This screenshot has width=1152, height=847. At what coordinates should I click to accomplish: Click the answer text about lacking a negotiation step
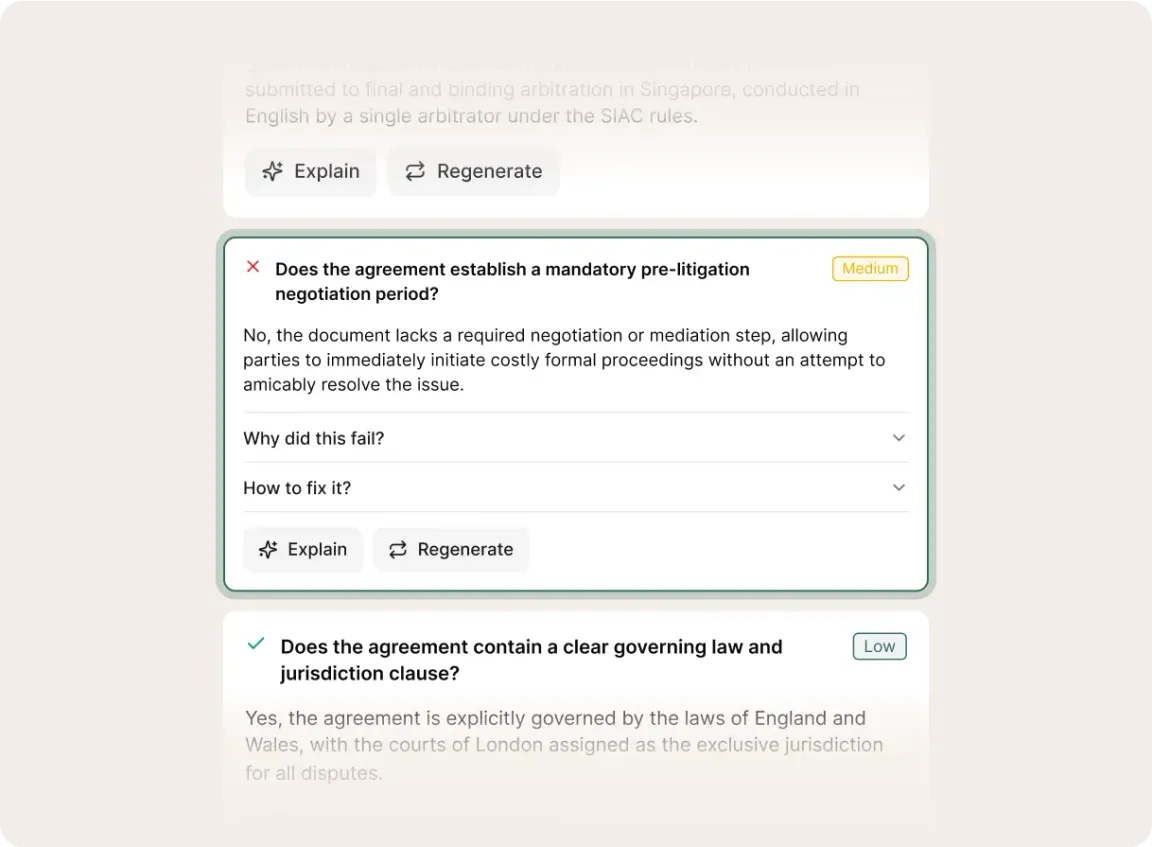click(x=564, y=360)
